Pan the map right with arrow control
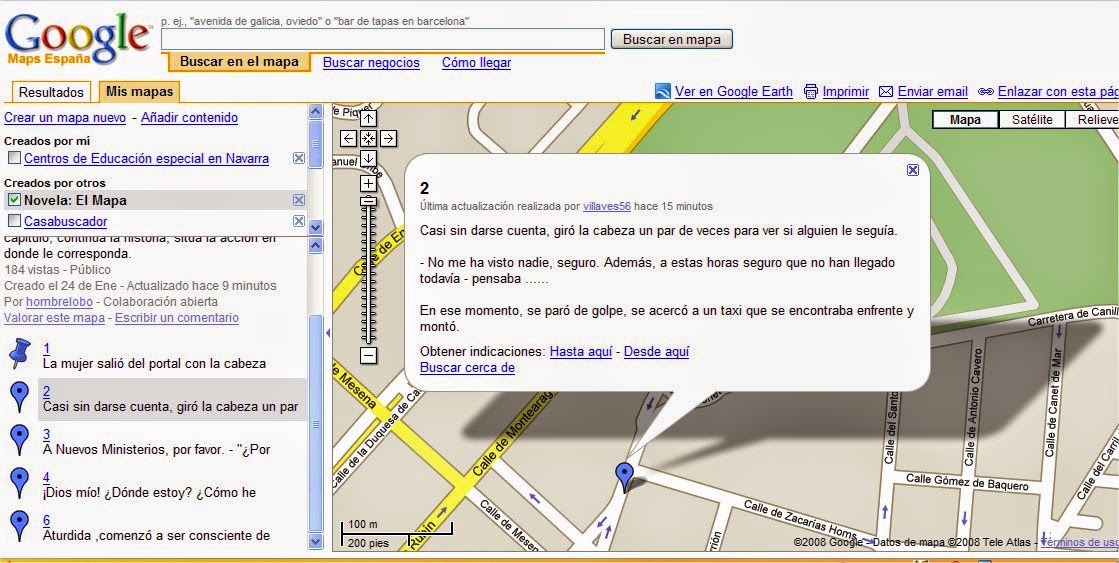 click(x=388, y=138)
